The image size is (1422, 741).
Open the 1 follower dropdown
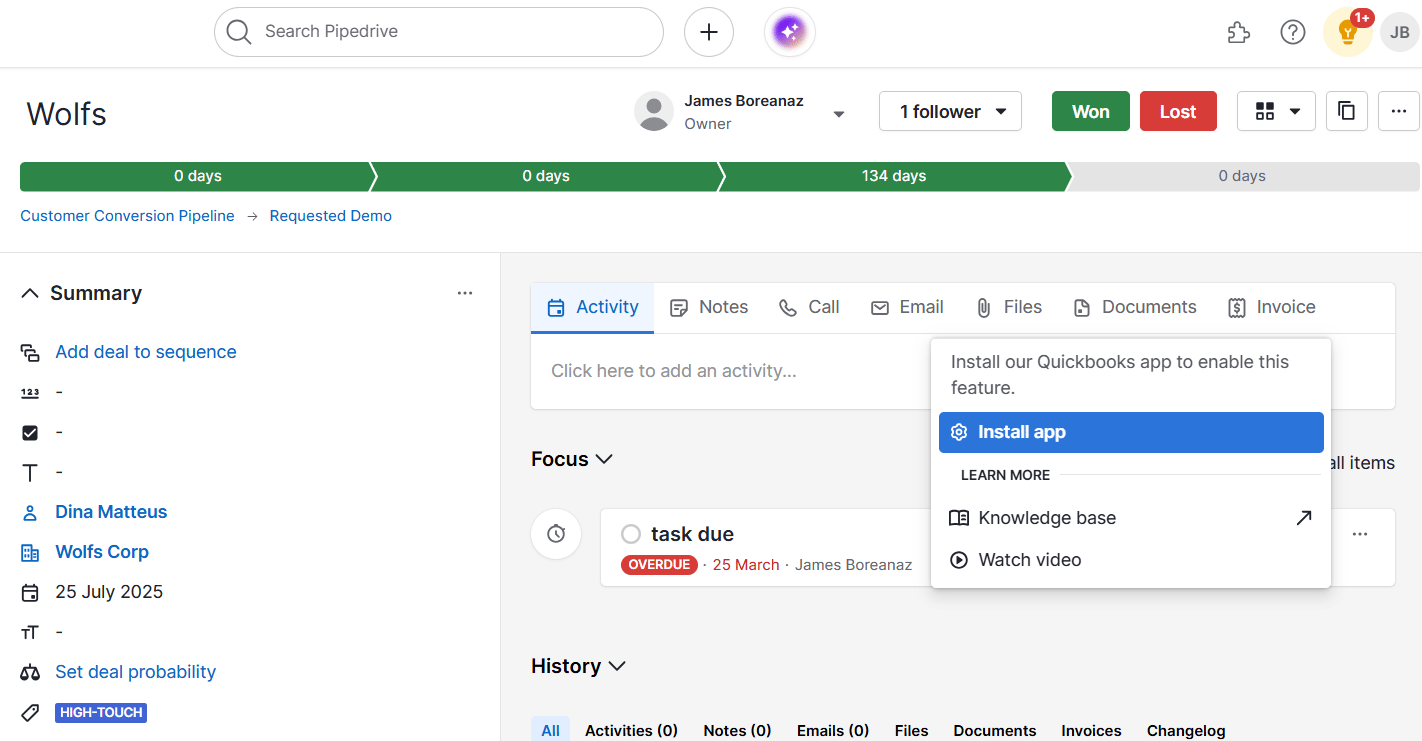pyautogui.click(x=950, y=111)
